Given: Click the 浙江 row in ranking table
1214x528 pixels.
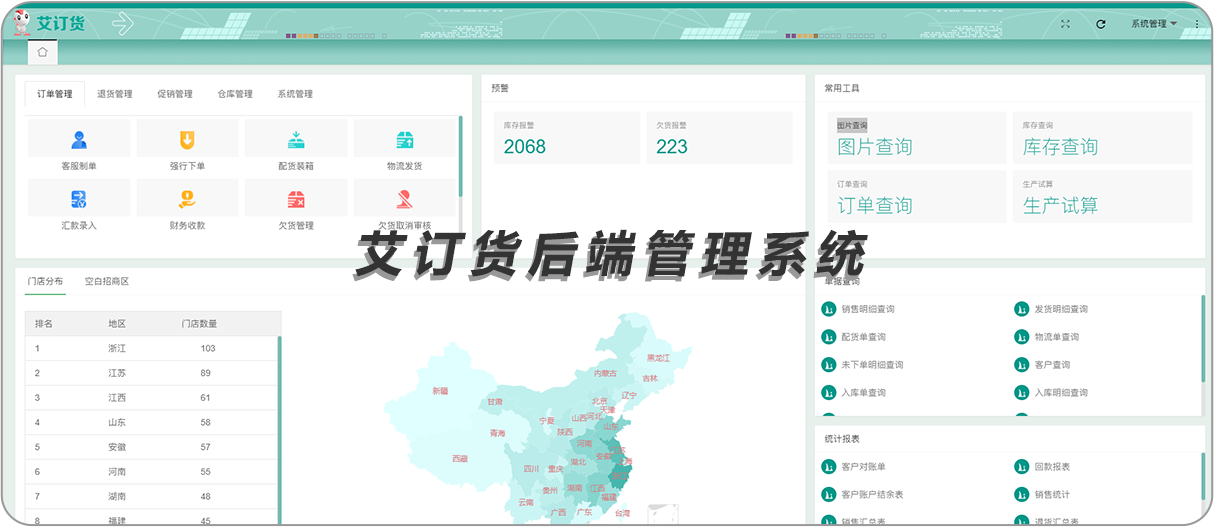Looking at the screenshot, I should pos(152,349).
